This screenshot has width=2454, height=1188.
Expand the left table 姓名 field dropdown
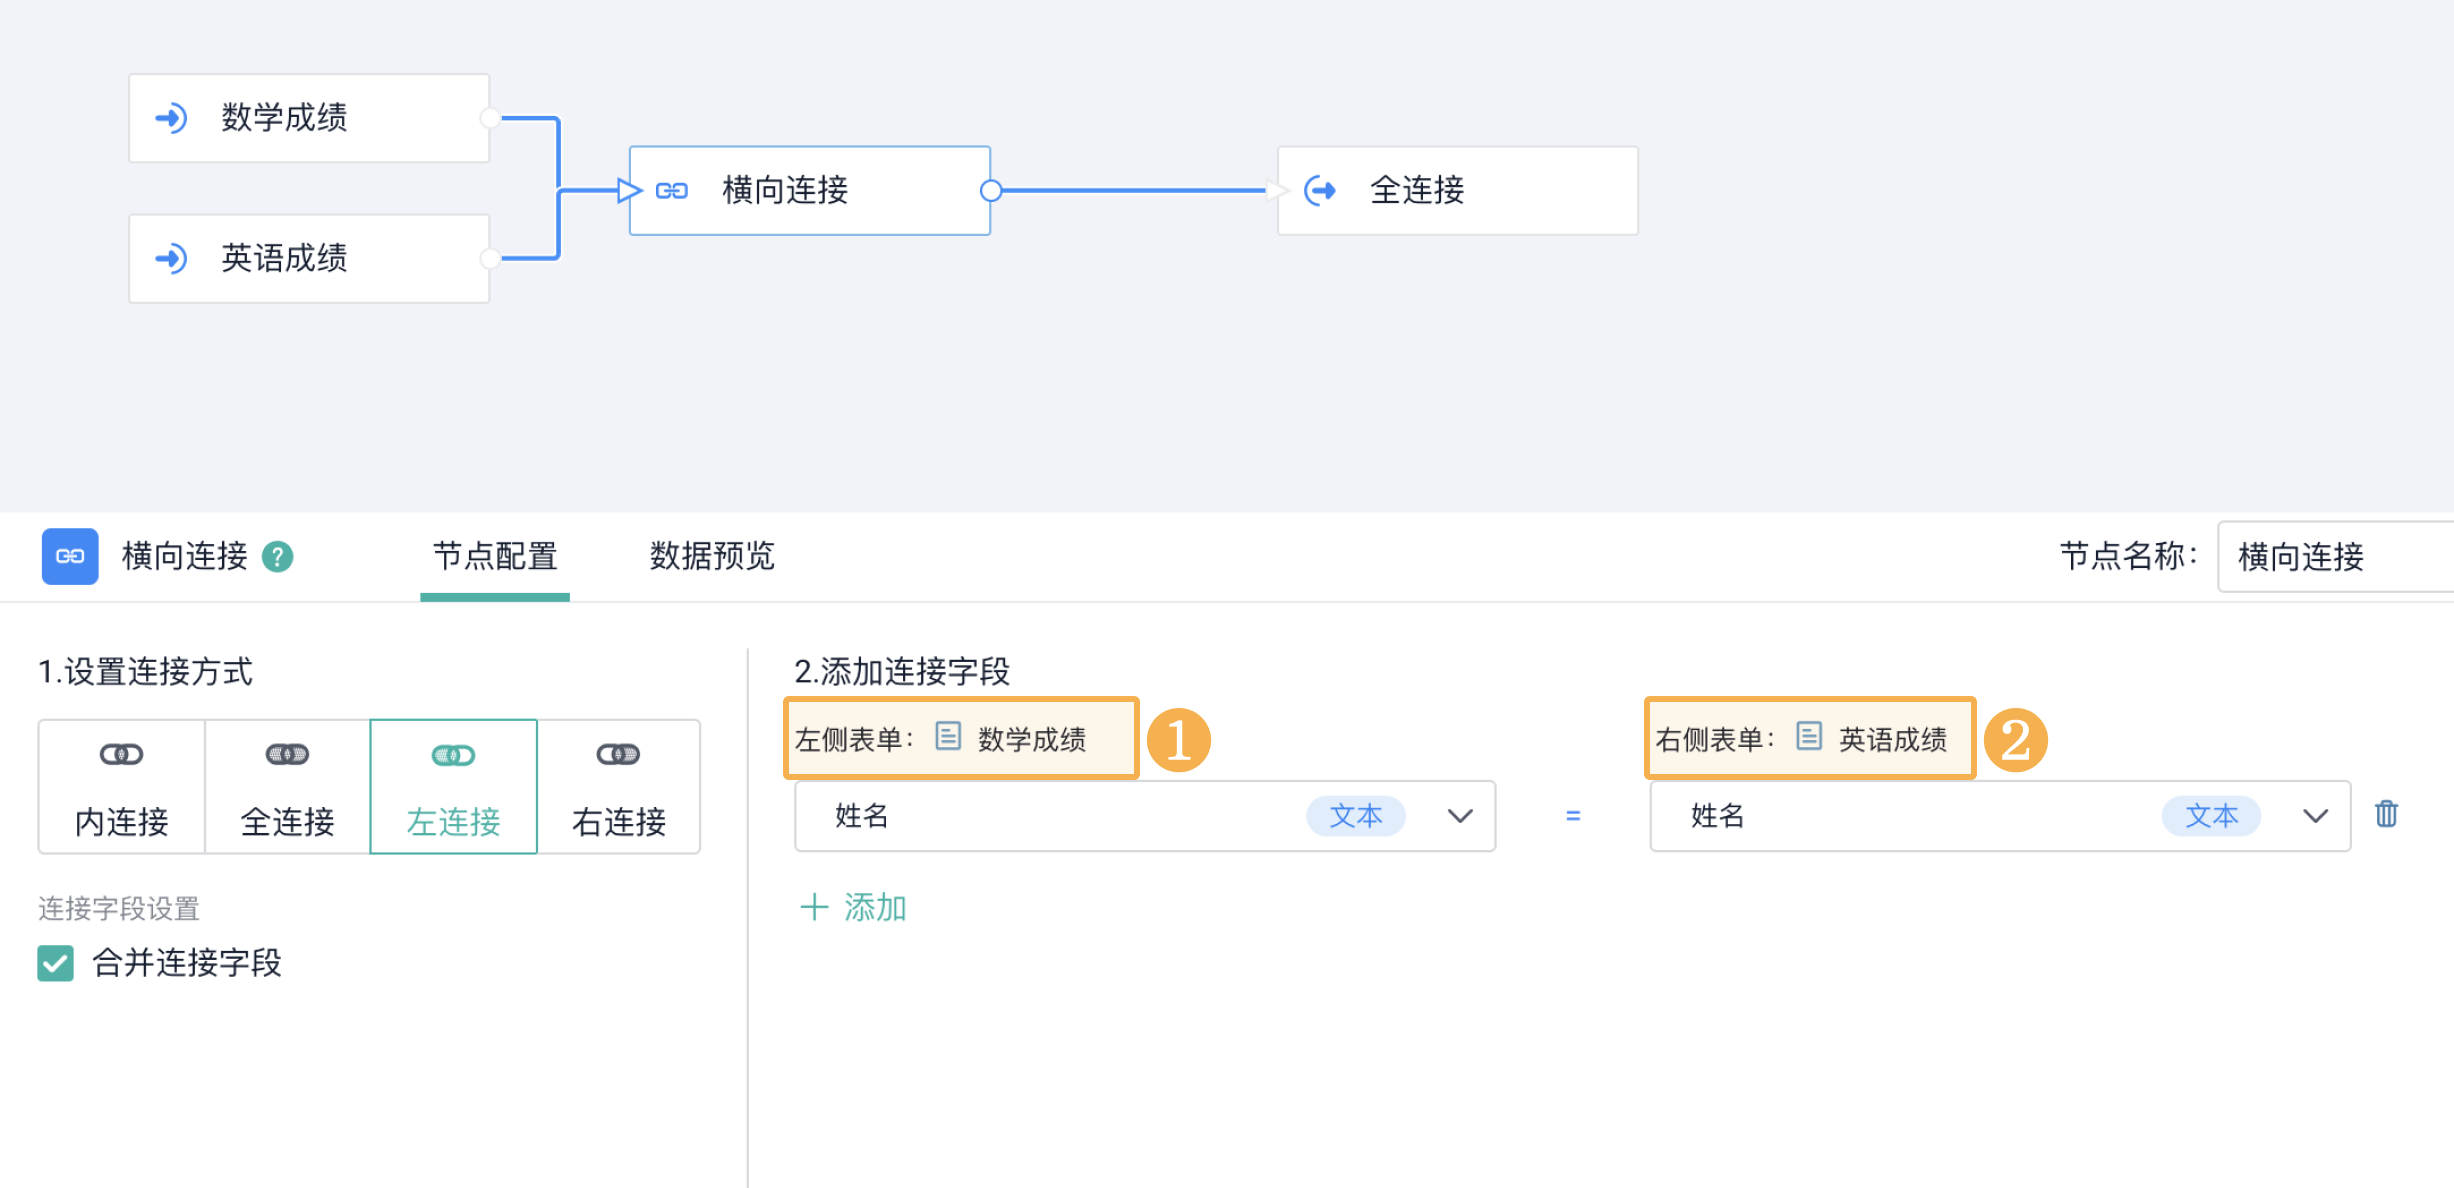(1459, 816)
